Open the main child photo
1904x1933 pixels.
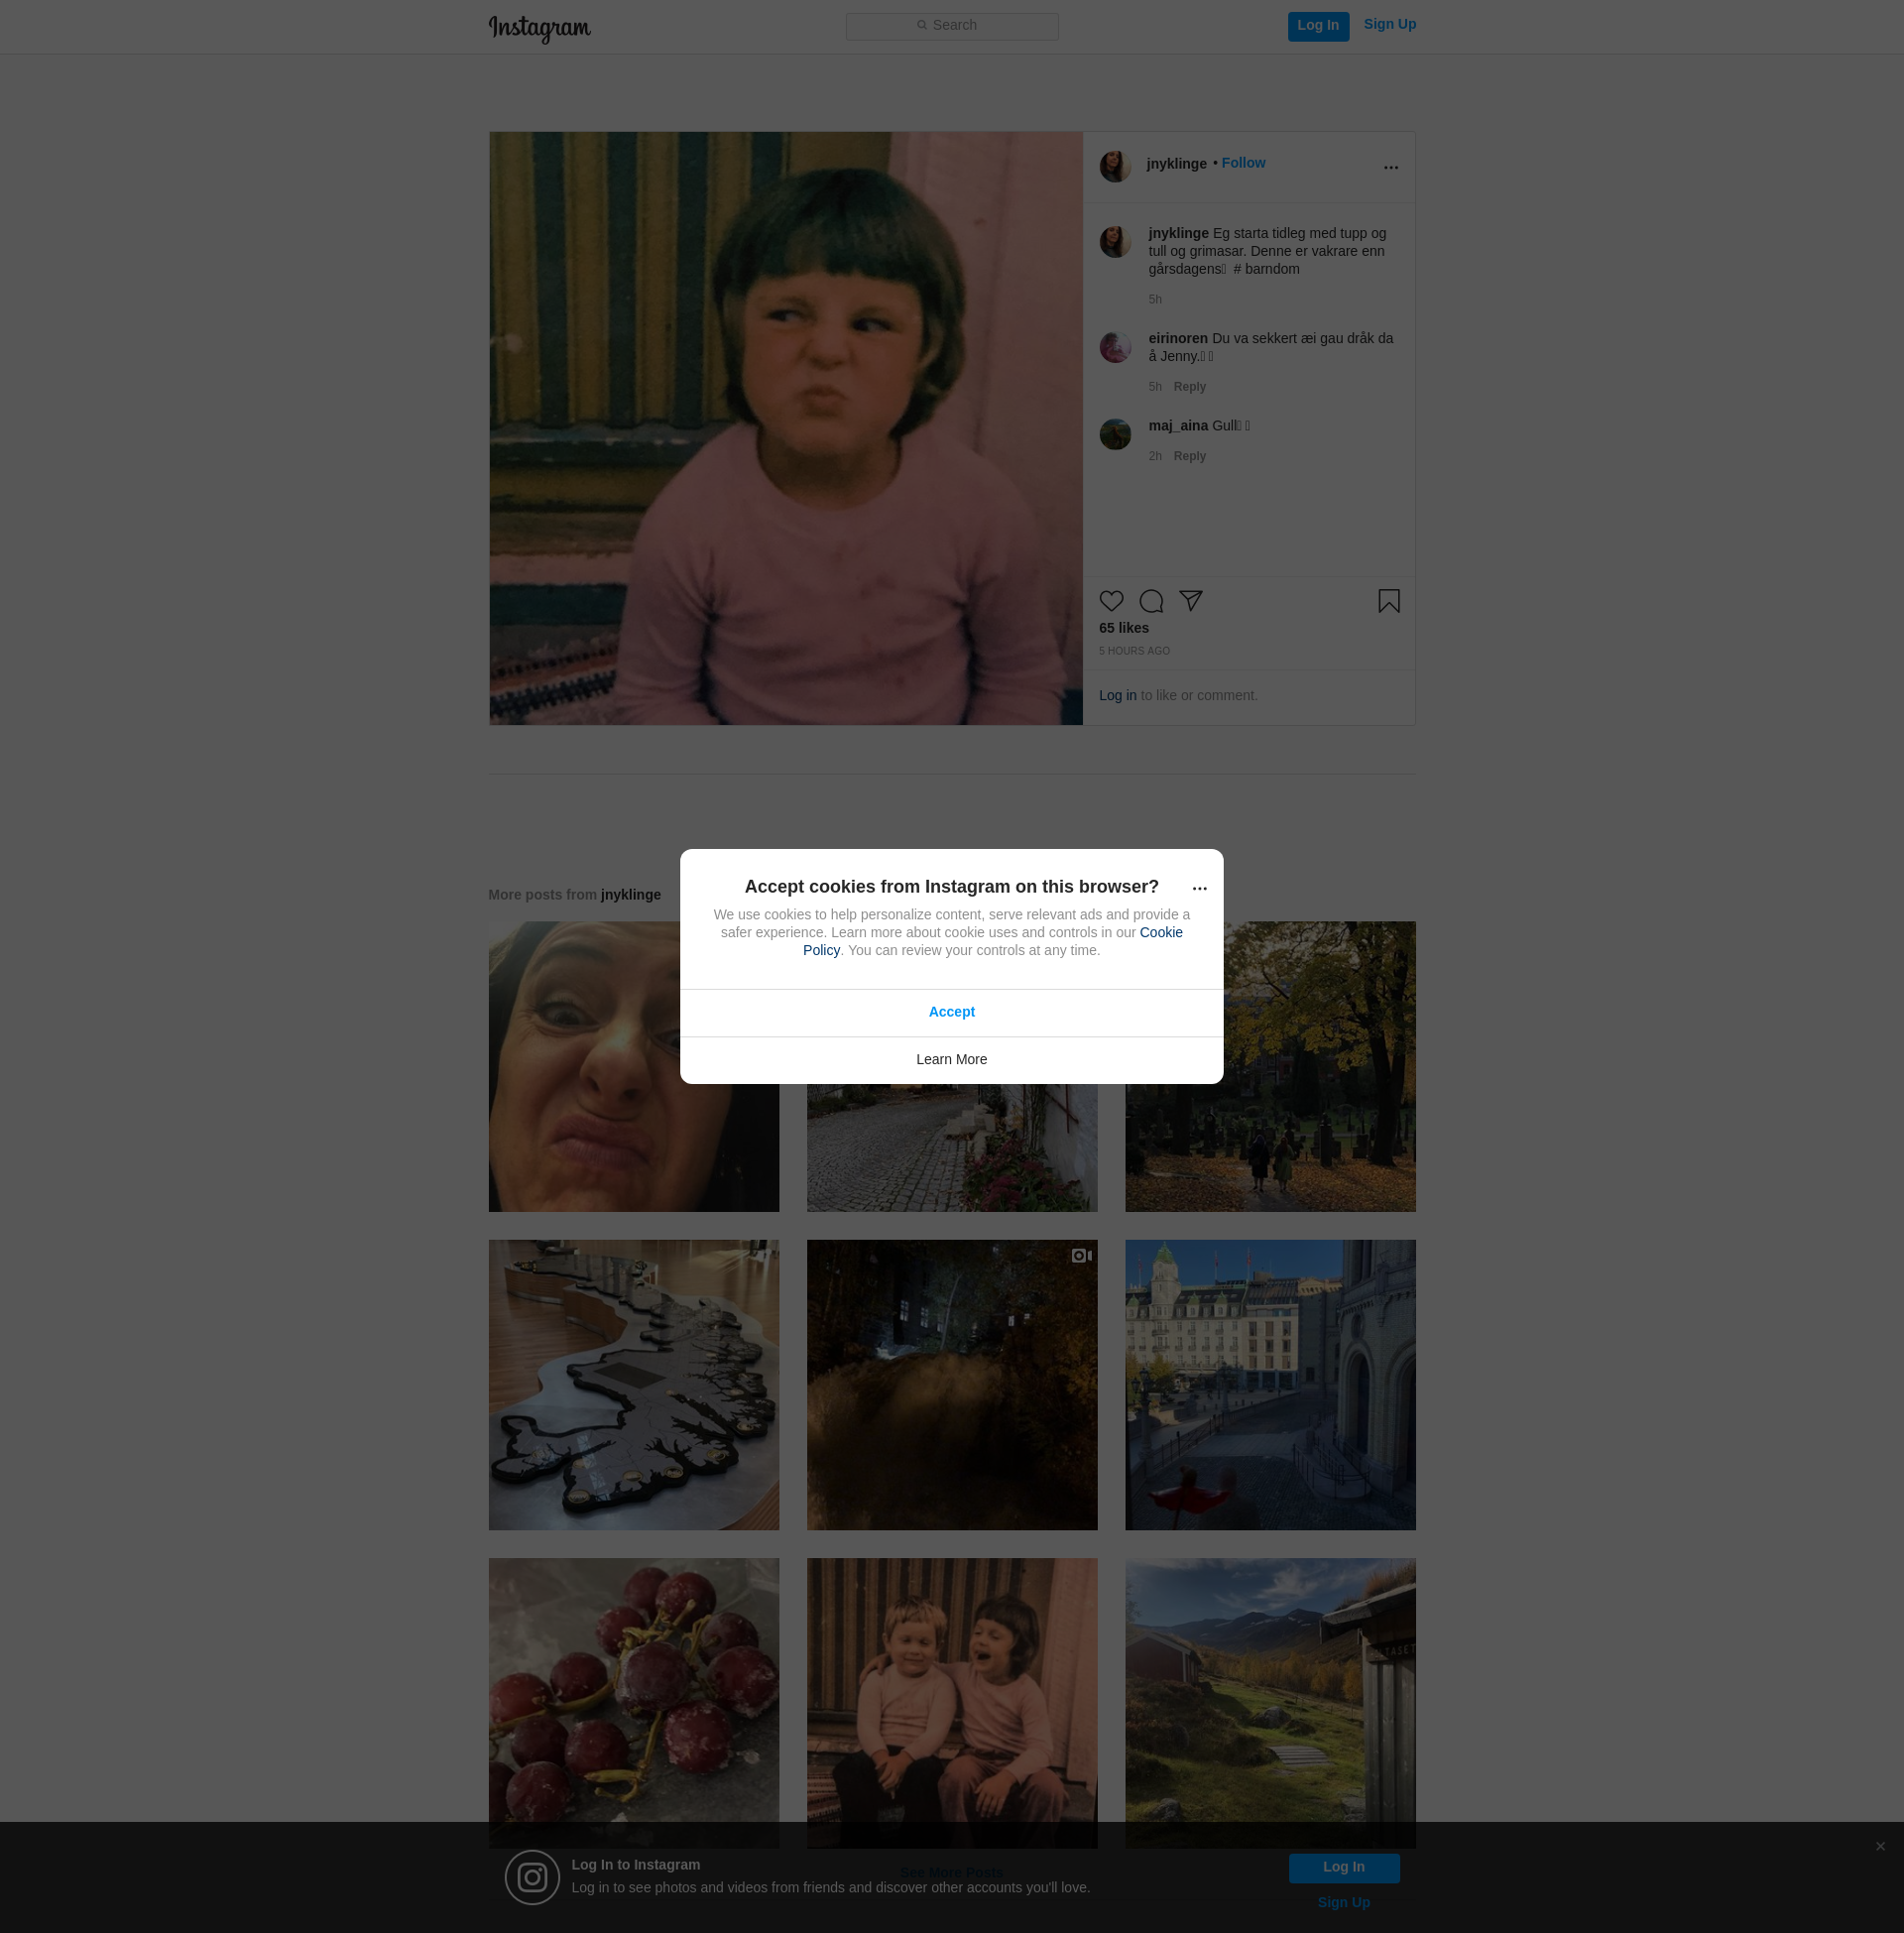(786, 428)
